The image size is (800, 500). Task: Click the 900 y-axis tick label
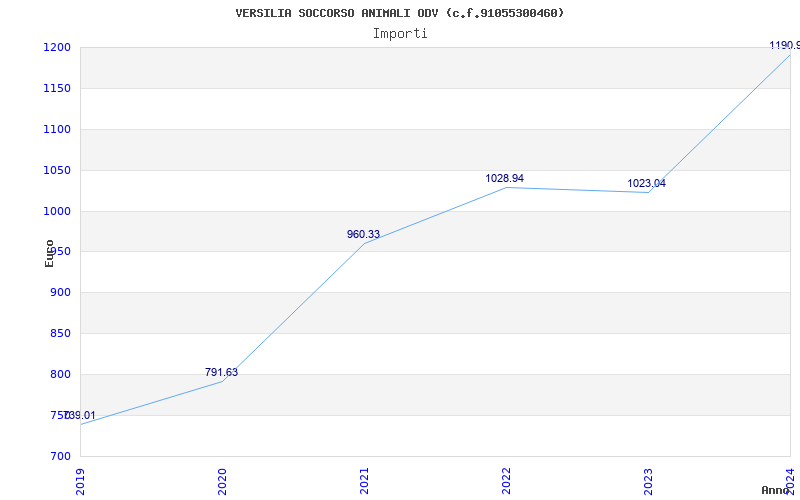tap(60, 293)
